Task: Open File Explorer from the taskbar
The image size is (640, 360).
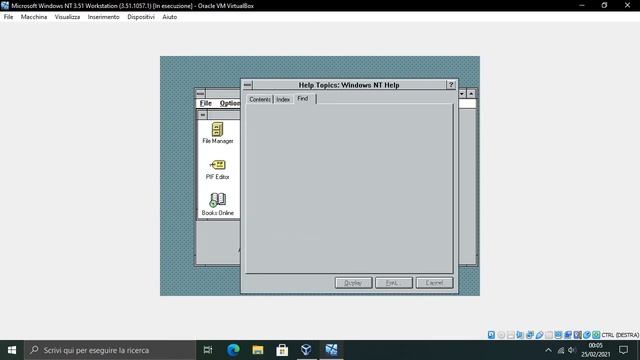Action: (258, 350)
